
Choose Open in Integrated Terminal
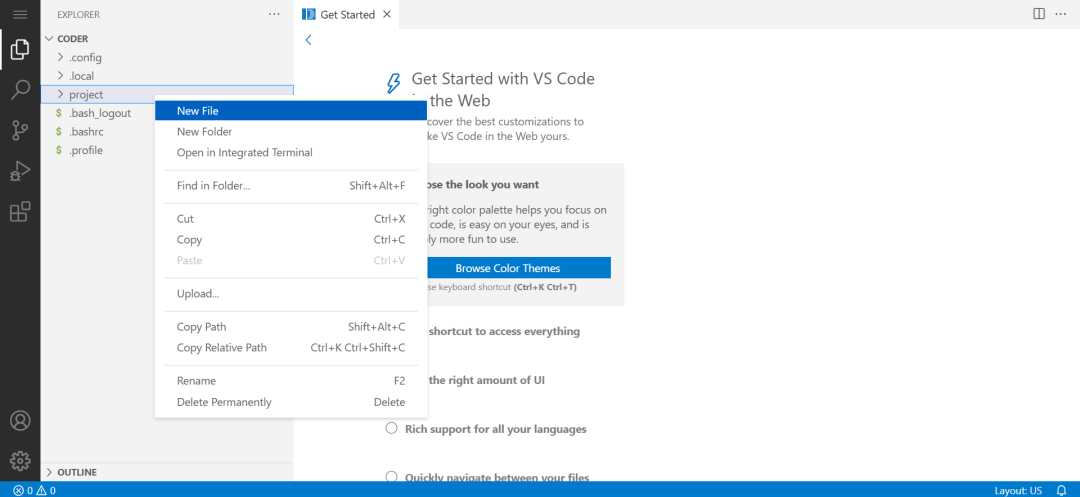pos(291,152)
